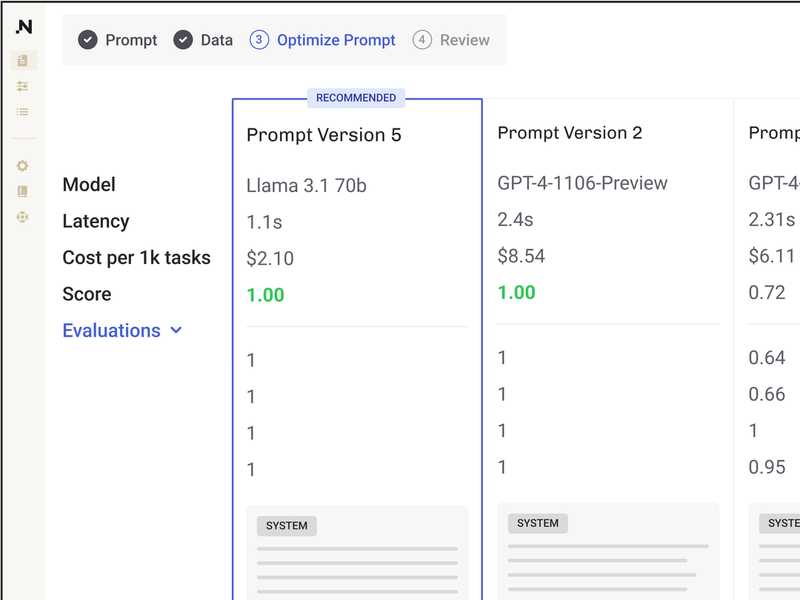Collapse the Evaluations chevron arrow

coord(176,330)
